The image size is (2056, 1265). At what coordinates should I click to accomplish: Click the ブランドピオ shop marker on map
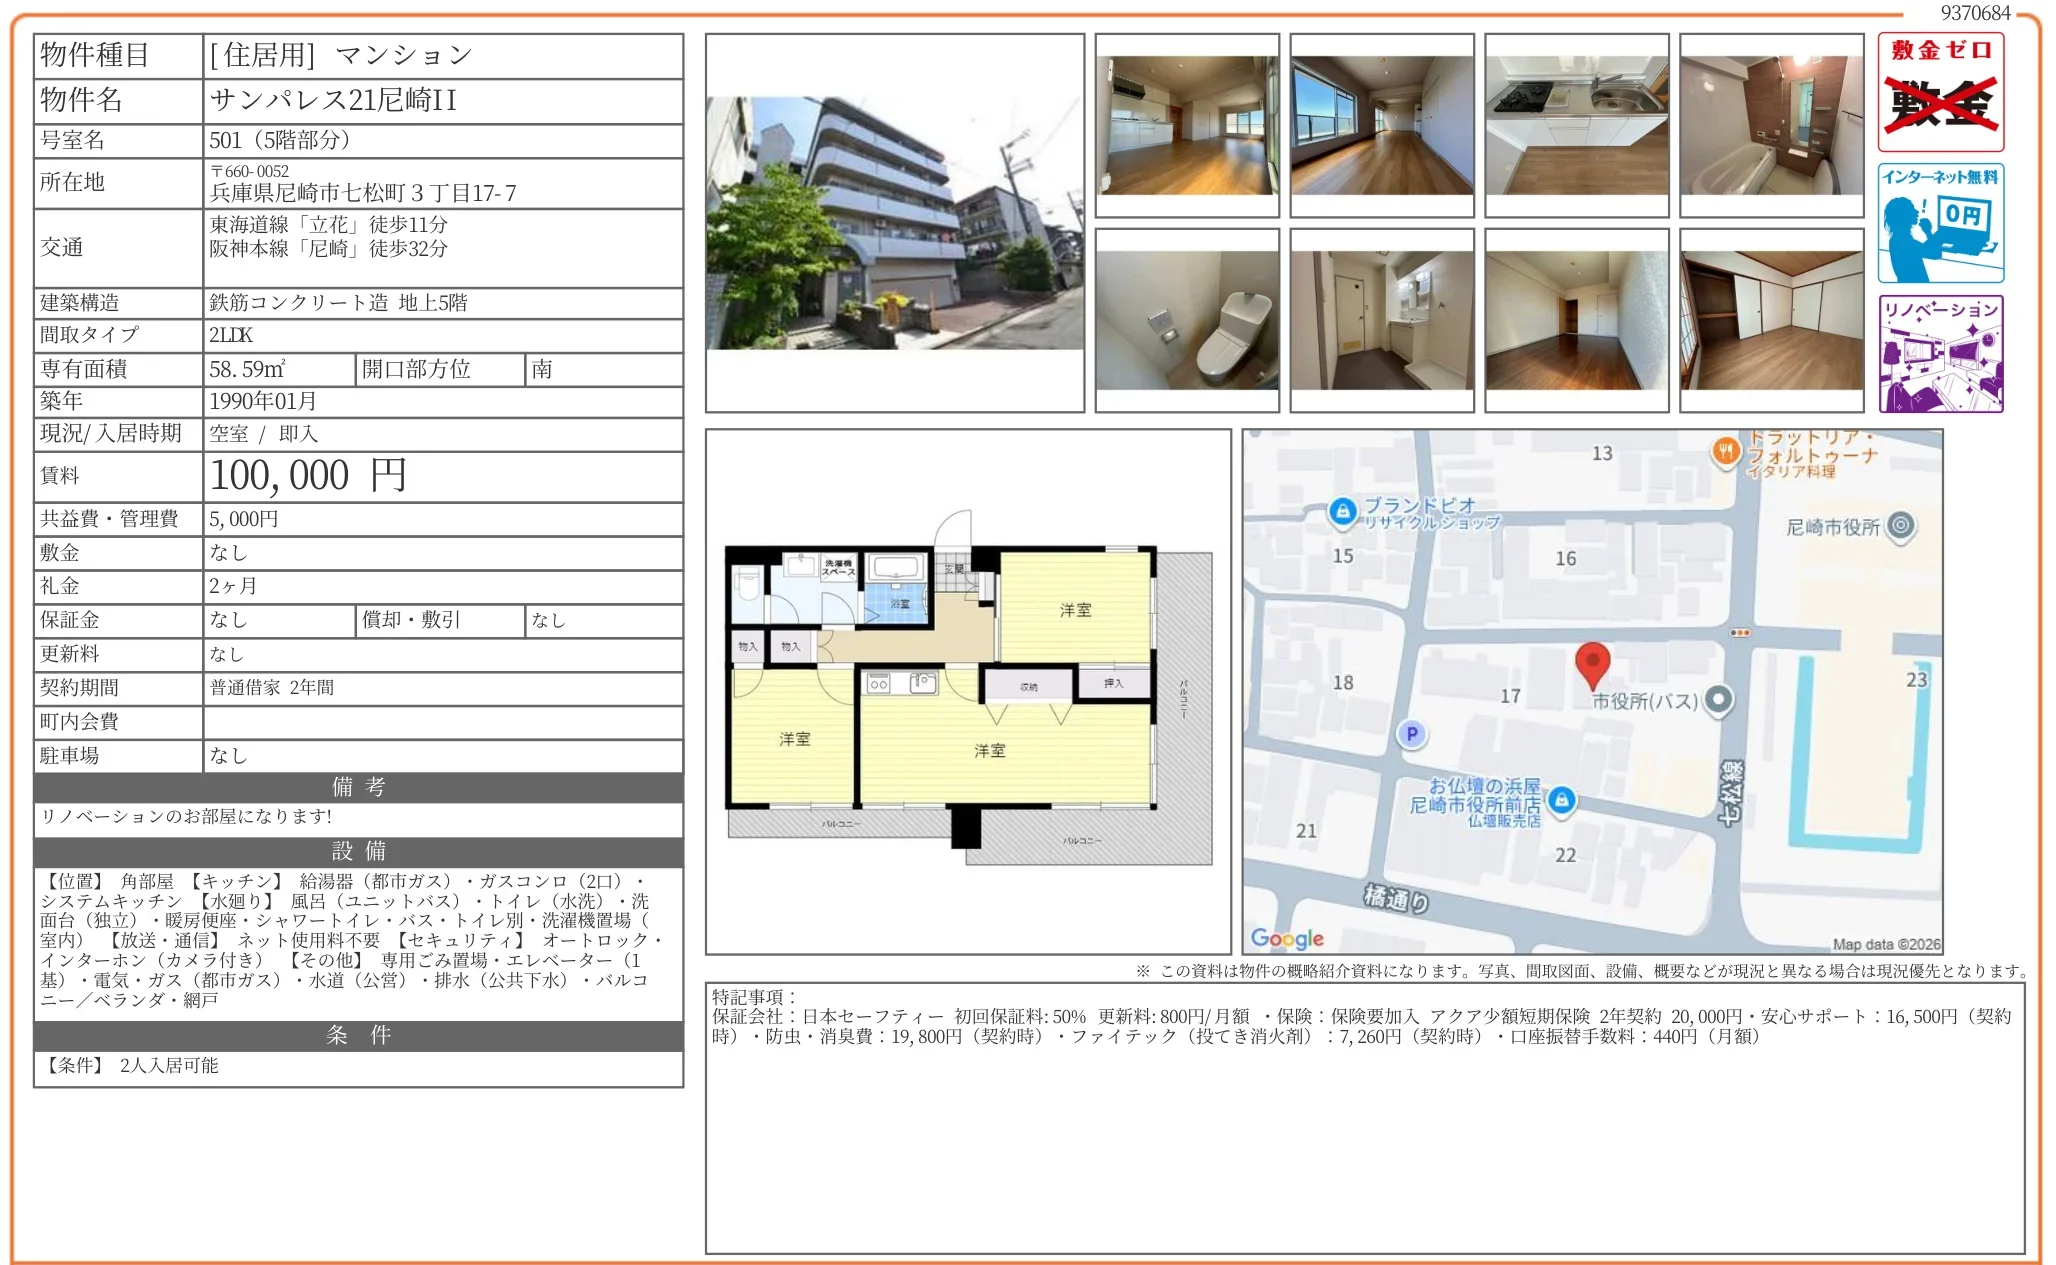tap(1342, 512)
